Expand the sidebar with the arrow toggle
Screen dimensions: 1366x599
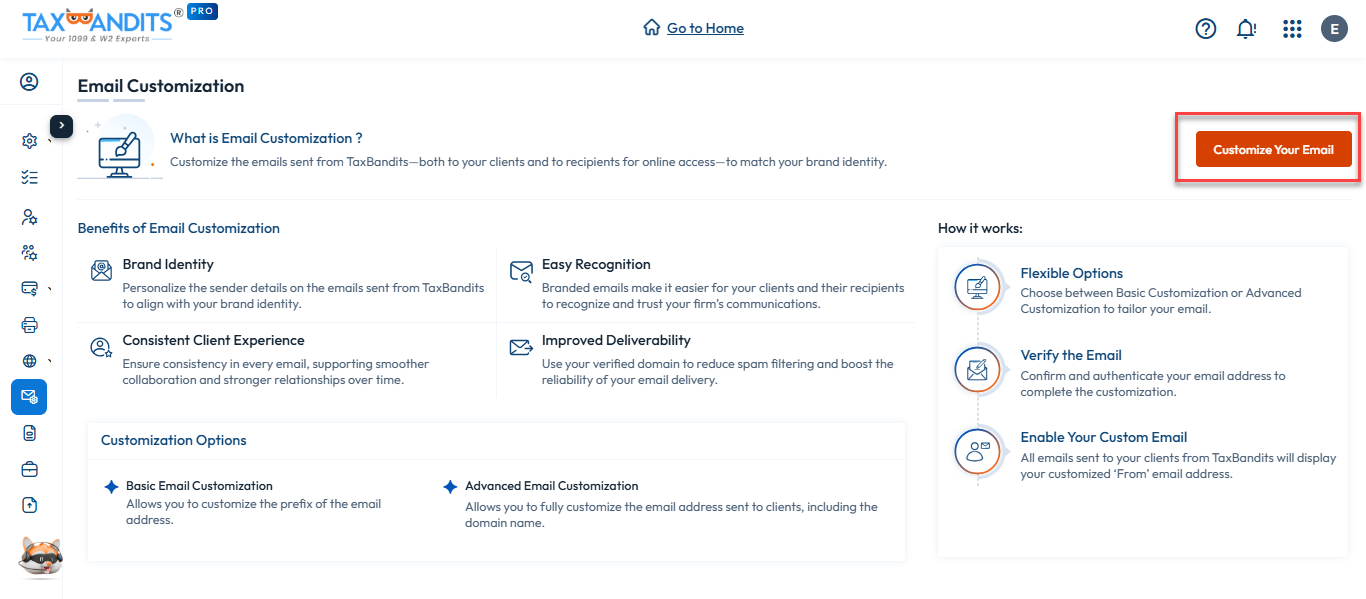pyautogui.click(x=62, y=126)
